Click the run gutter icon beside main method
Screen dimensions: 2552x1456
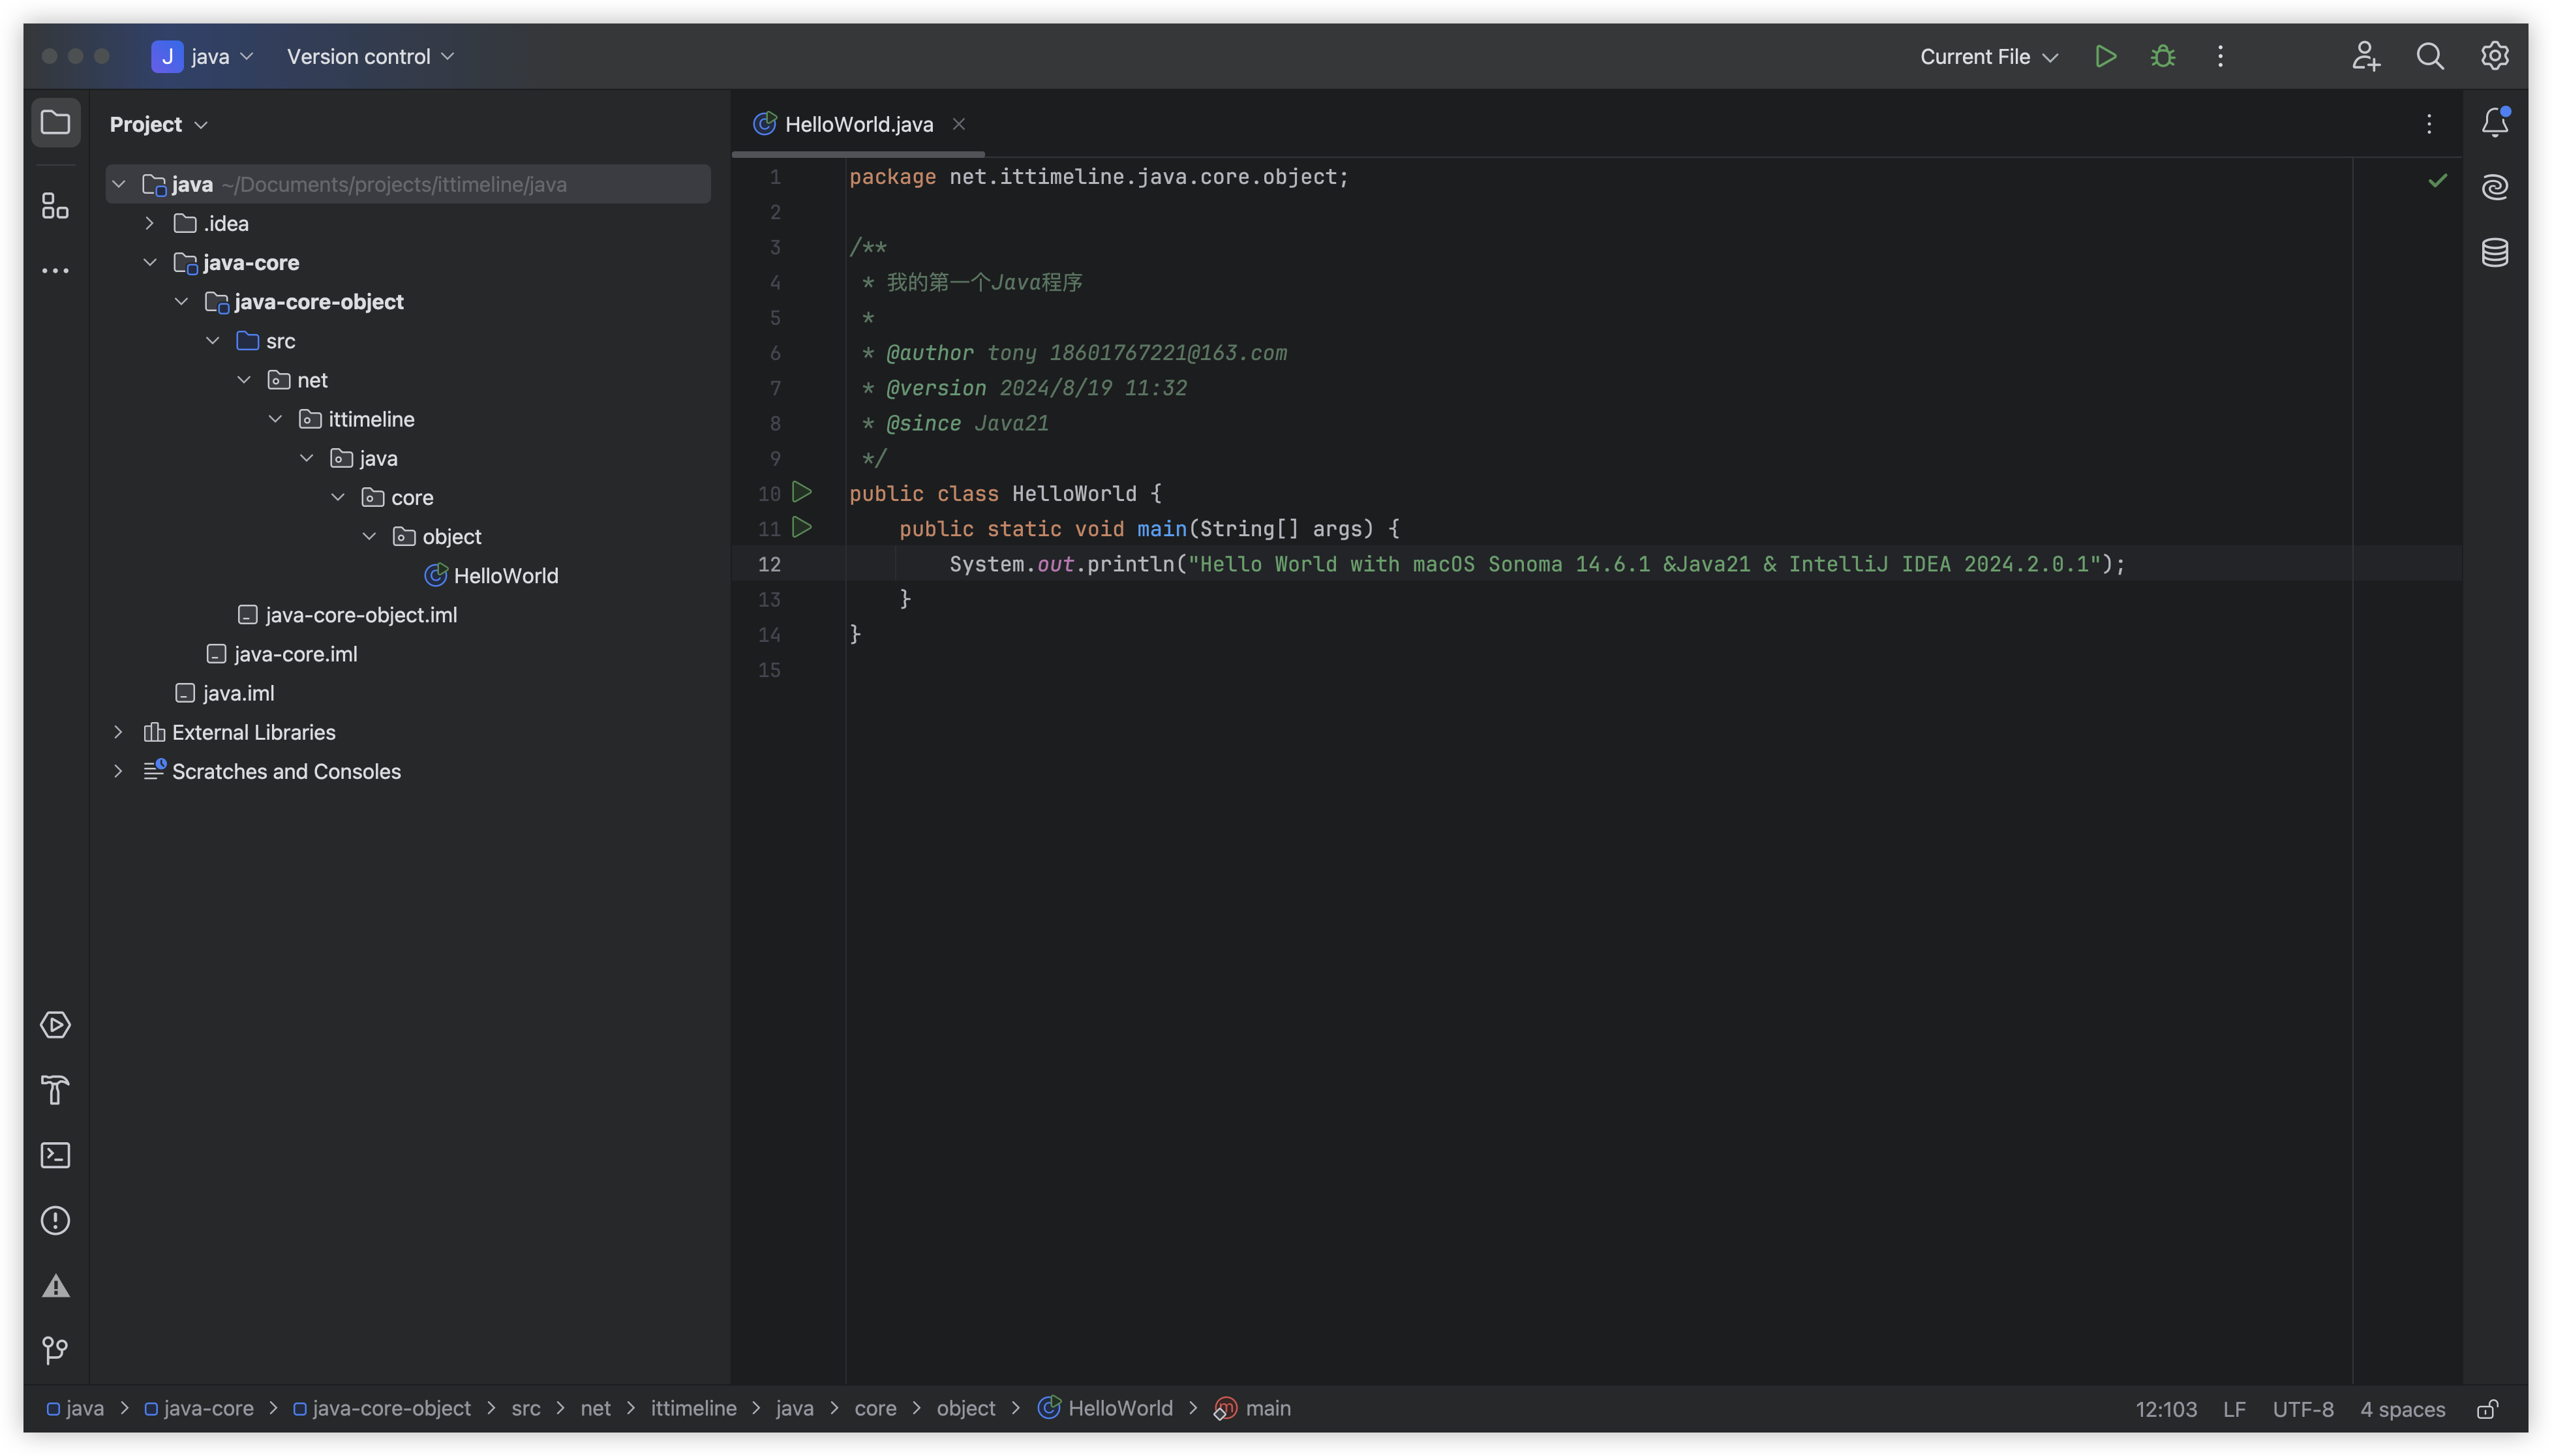801,527
